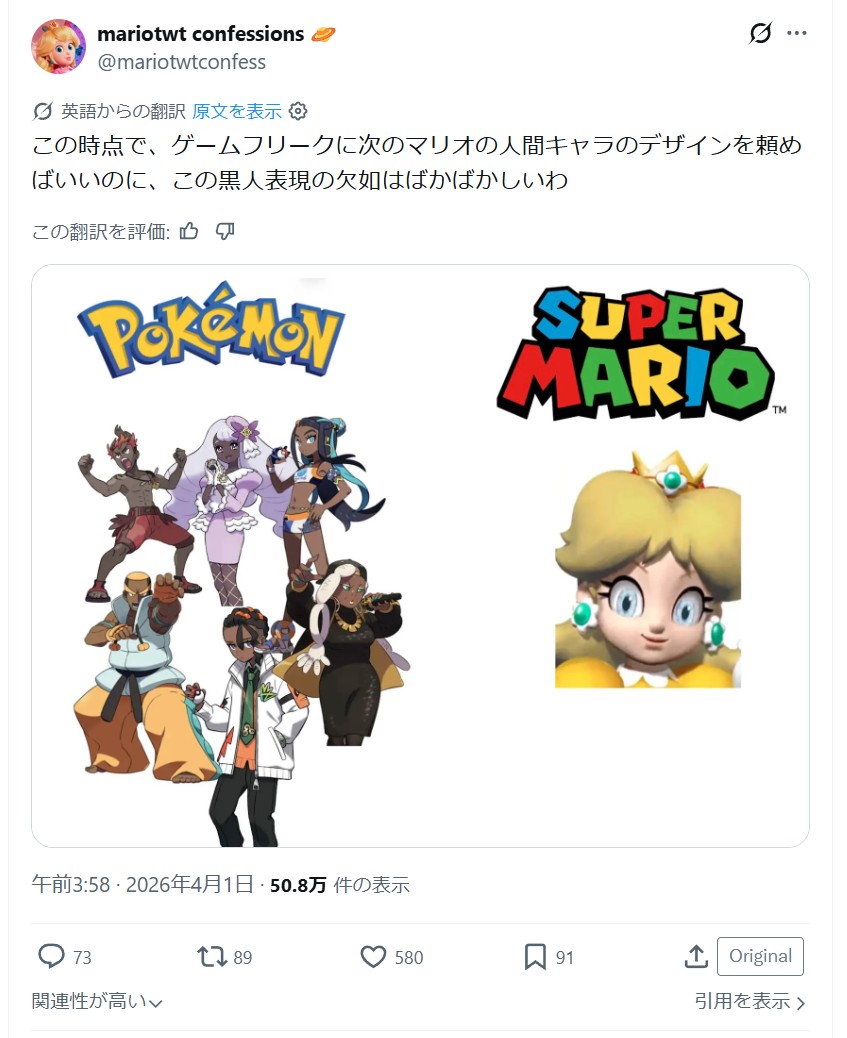Viewport: 847px width, 1038px height.
Task: Click the post timestamp 午前3:58 · 2026年4月1日
Action: pos(142,884)
